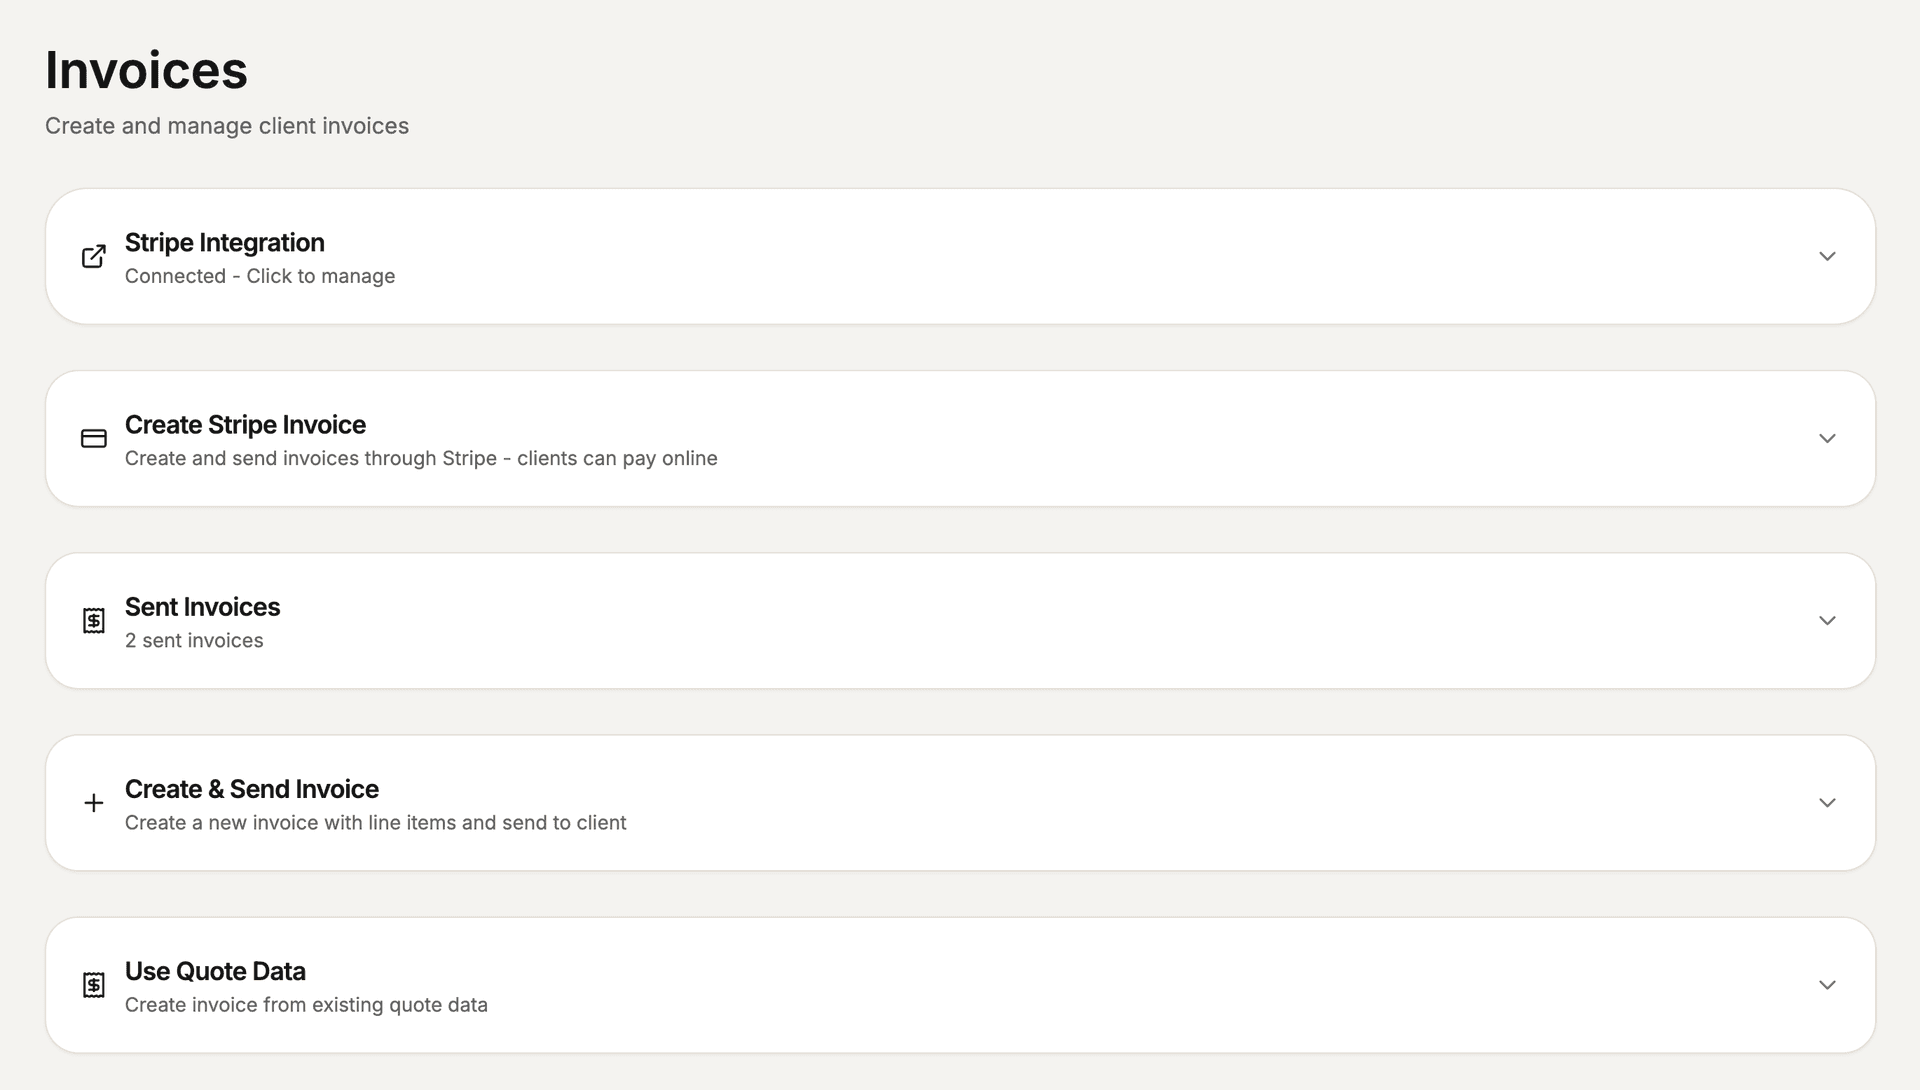Viewport: 1920px width, 1090px height.
Task: Click the receipt icon next to Sent Invoices
Action: [93, 621]
